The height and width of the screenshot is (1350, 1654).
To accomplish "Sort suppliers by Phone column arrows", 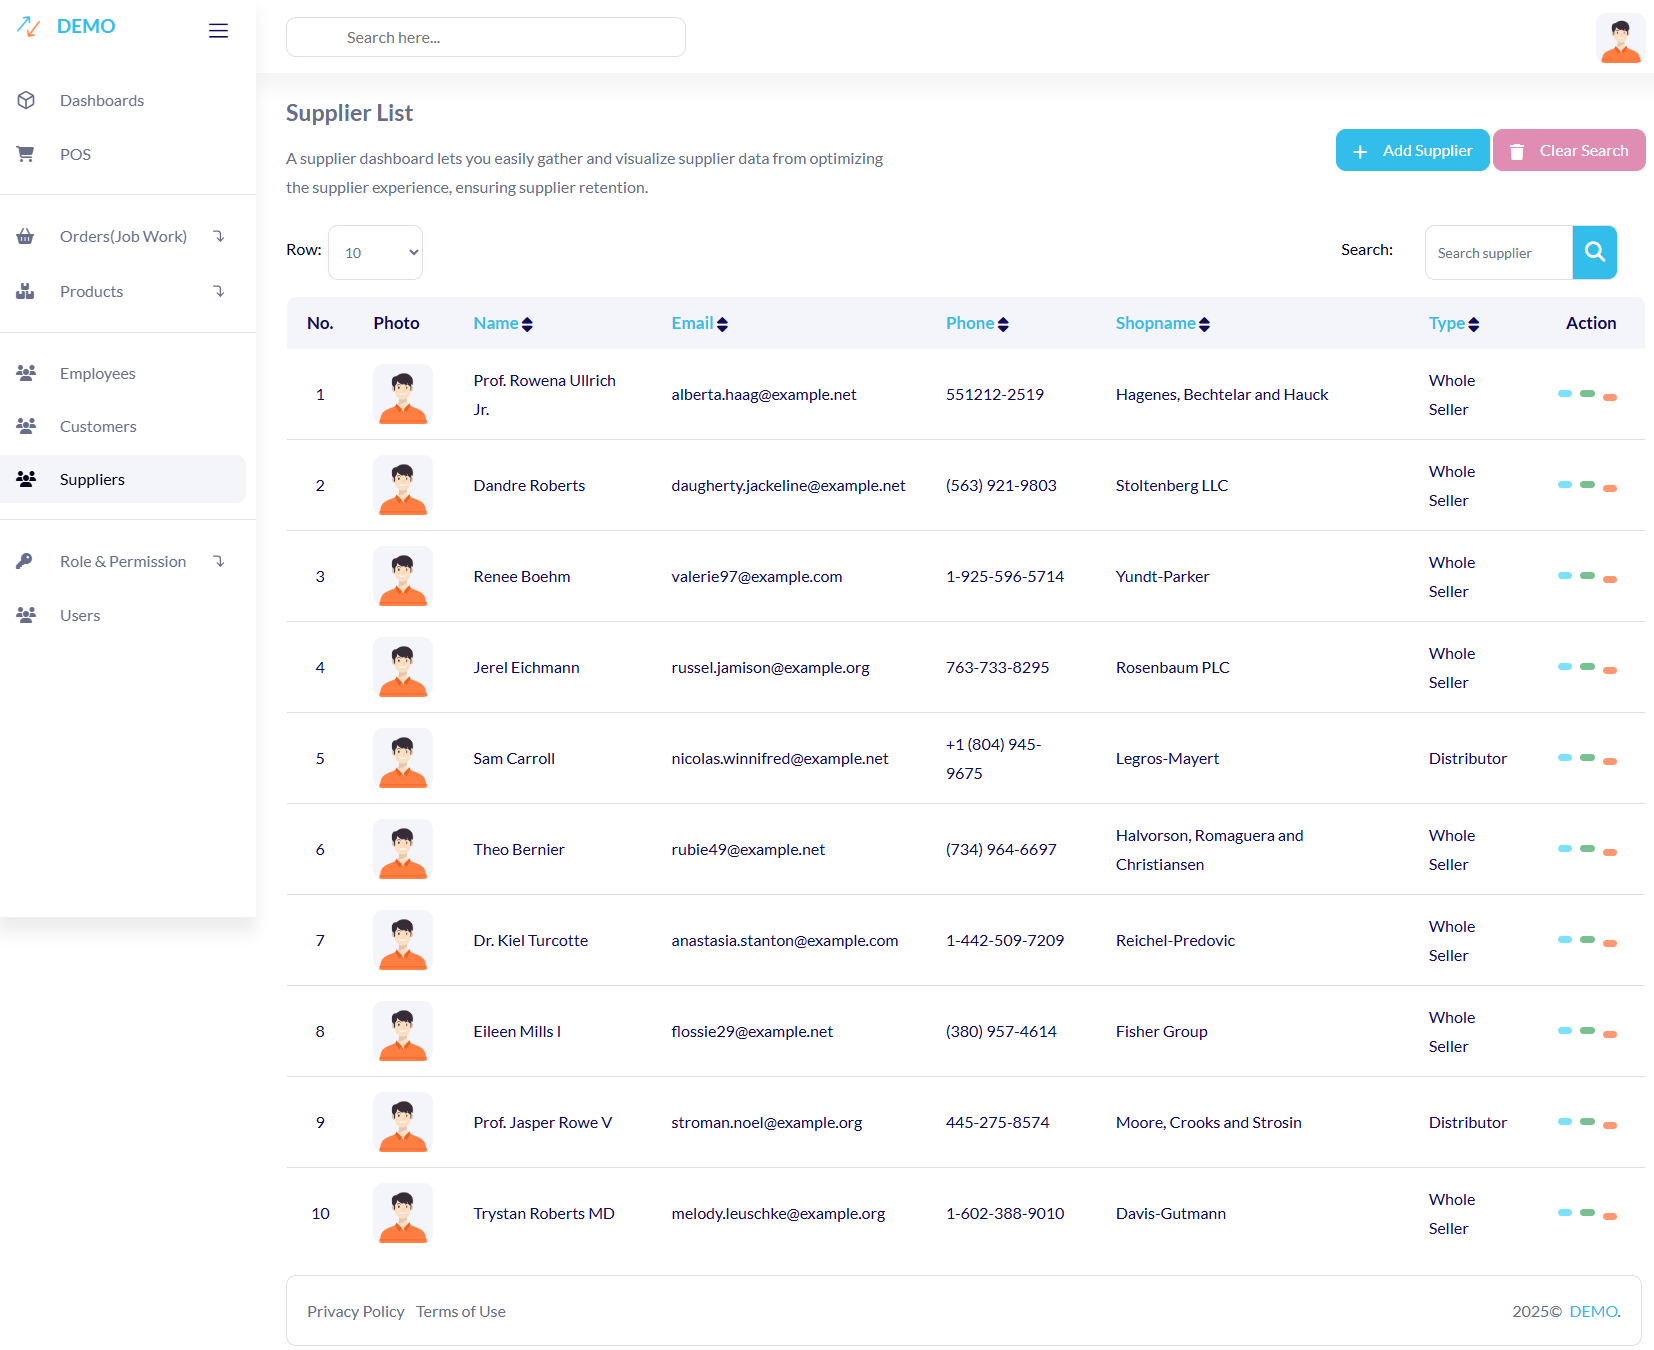I will pyautogui.click(x=1003, y=324).
